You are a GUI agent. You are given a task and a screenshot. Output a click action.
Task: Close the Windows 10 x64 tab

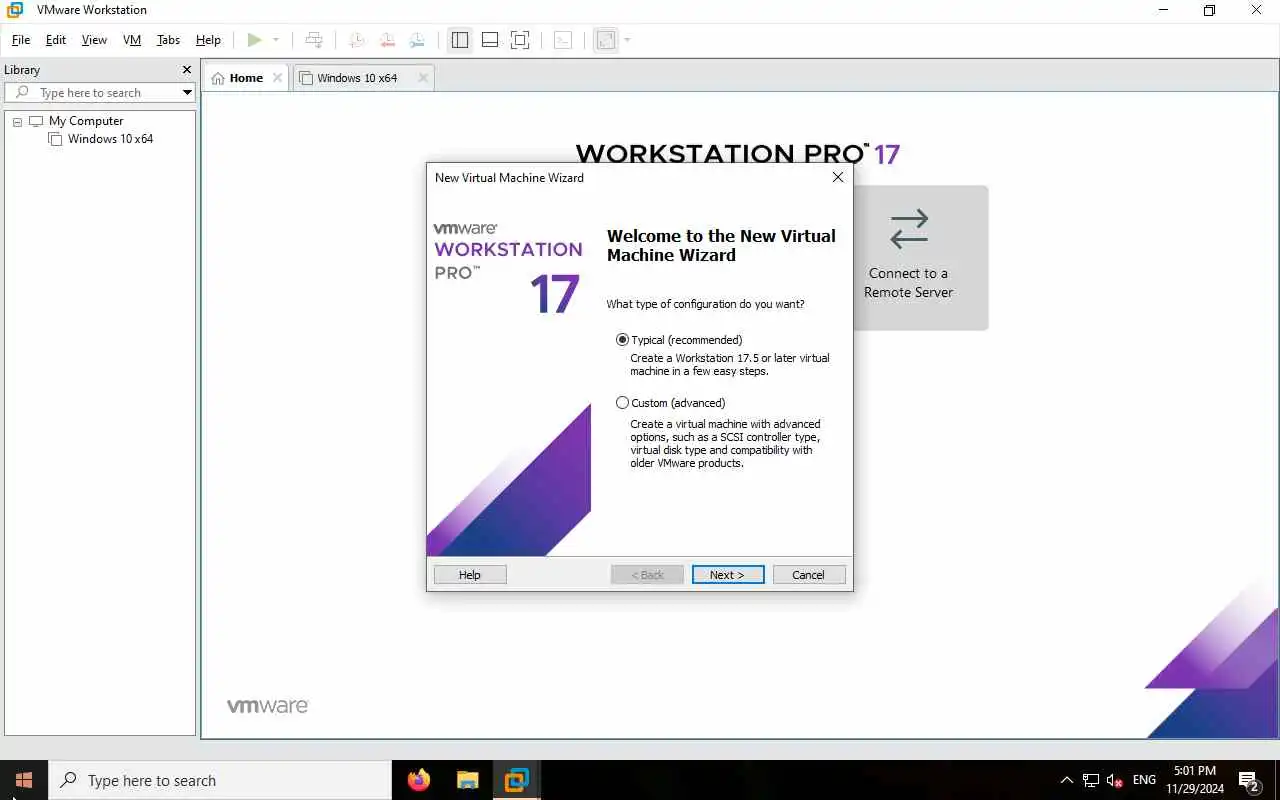(423, 78)
